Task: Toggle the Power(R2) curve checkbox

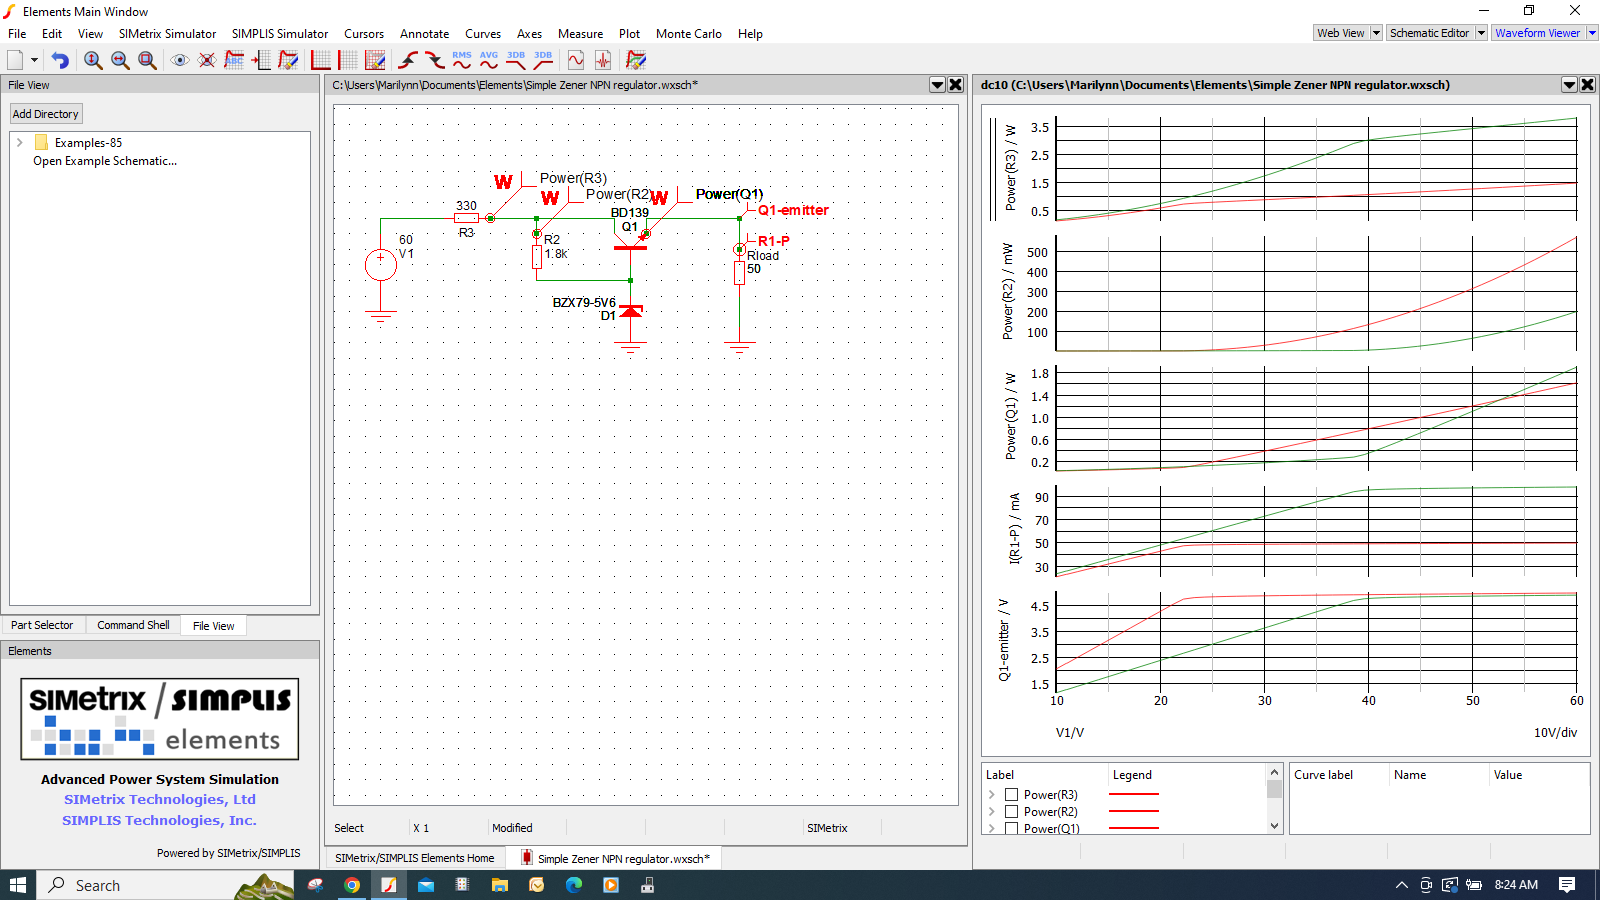Action: coord(1011,812)
